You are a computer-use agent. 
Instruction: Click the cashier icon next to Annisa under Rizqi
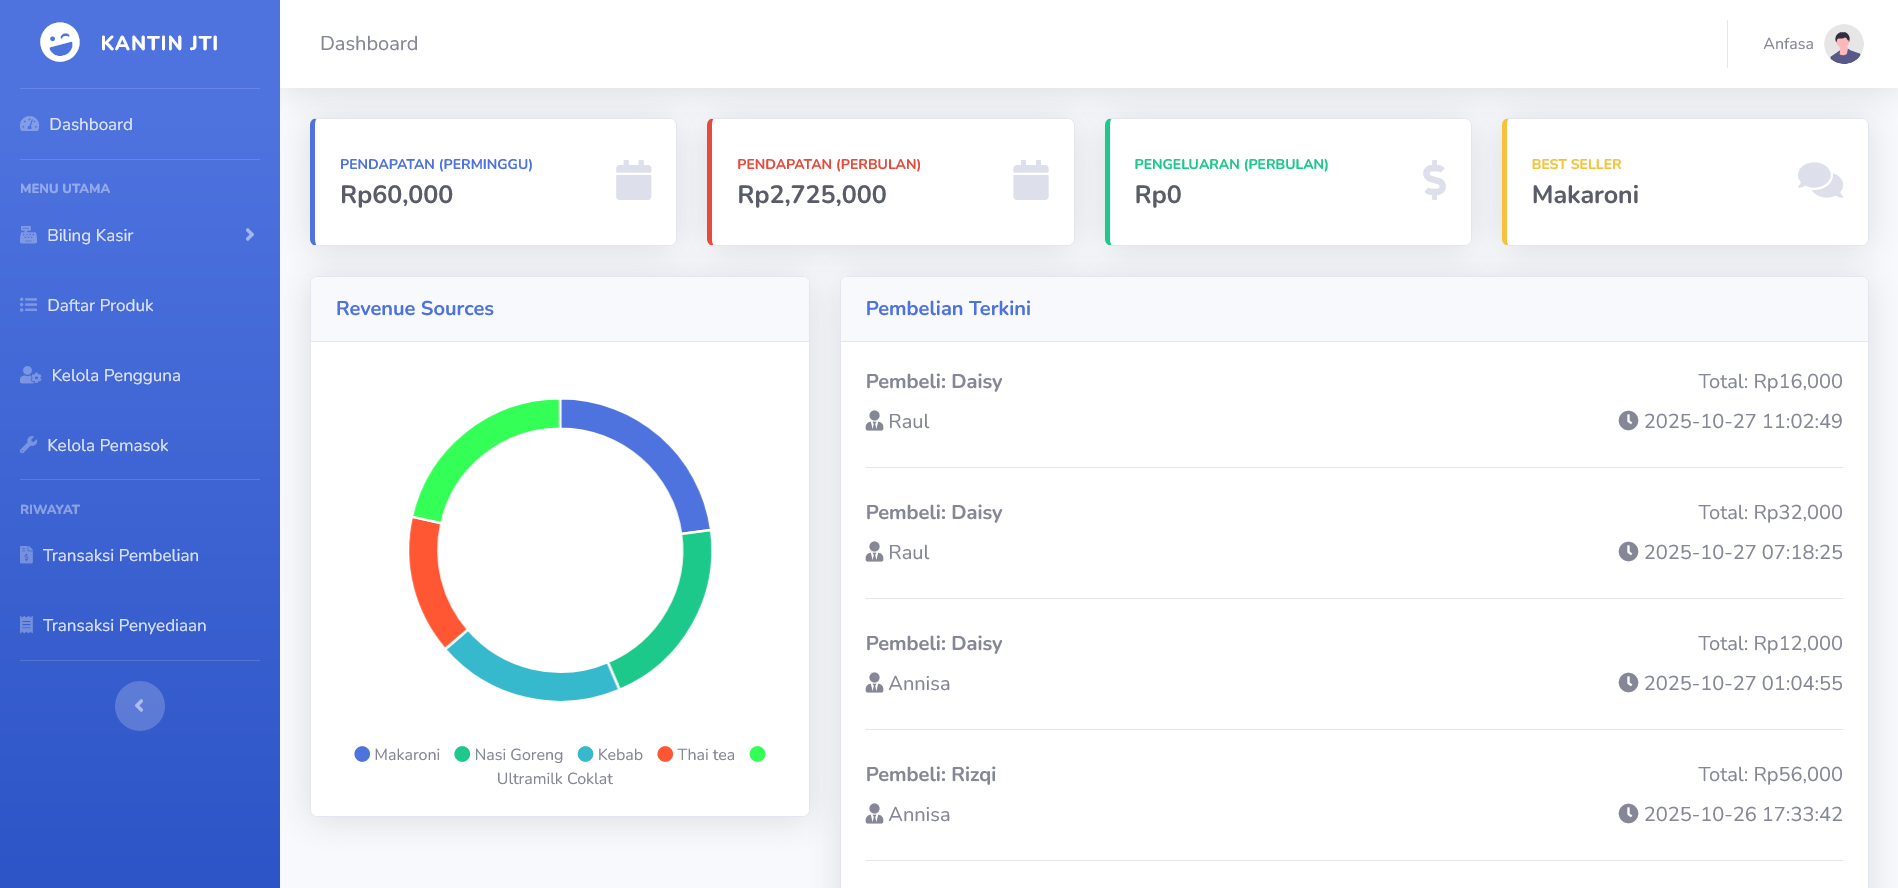874,814
